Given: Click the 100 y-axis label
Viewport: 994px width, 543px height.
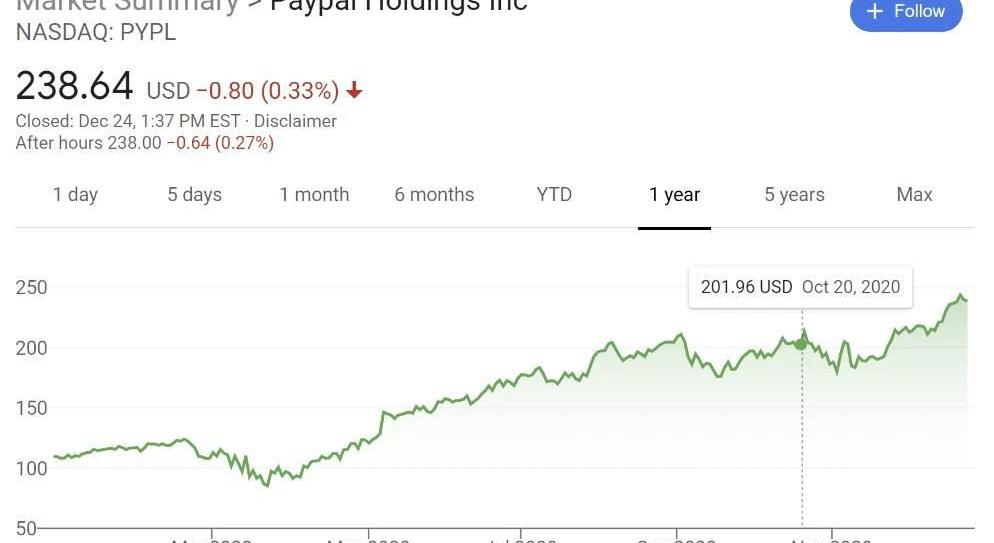Looking at the screenshot, I should click(32, 468).
